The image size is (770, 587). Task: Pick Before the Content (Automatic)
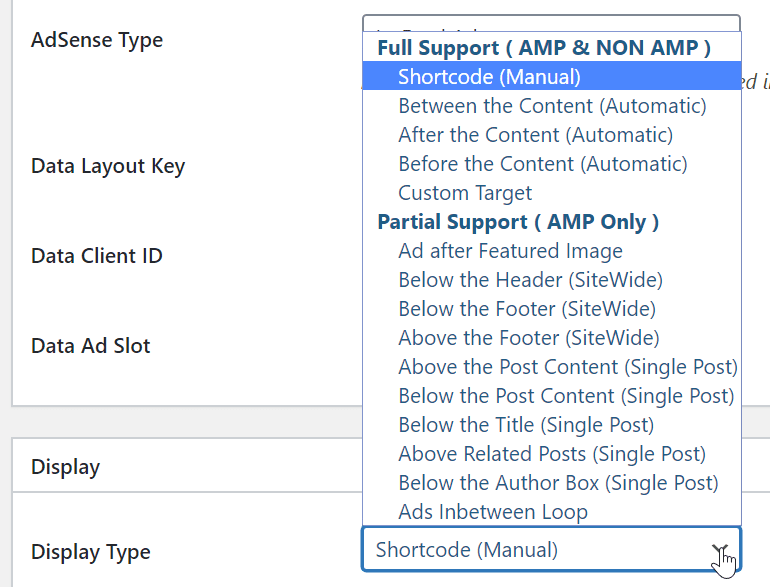coord(542,163)
